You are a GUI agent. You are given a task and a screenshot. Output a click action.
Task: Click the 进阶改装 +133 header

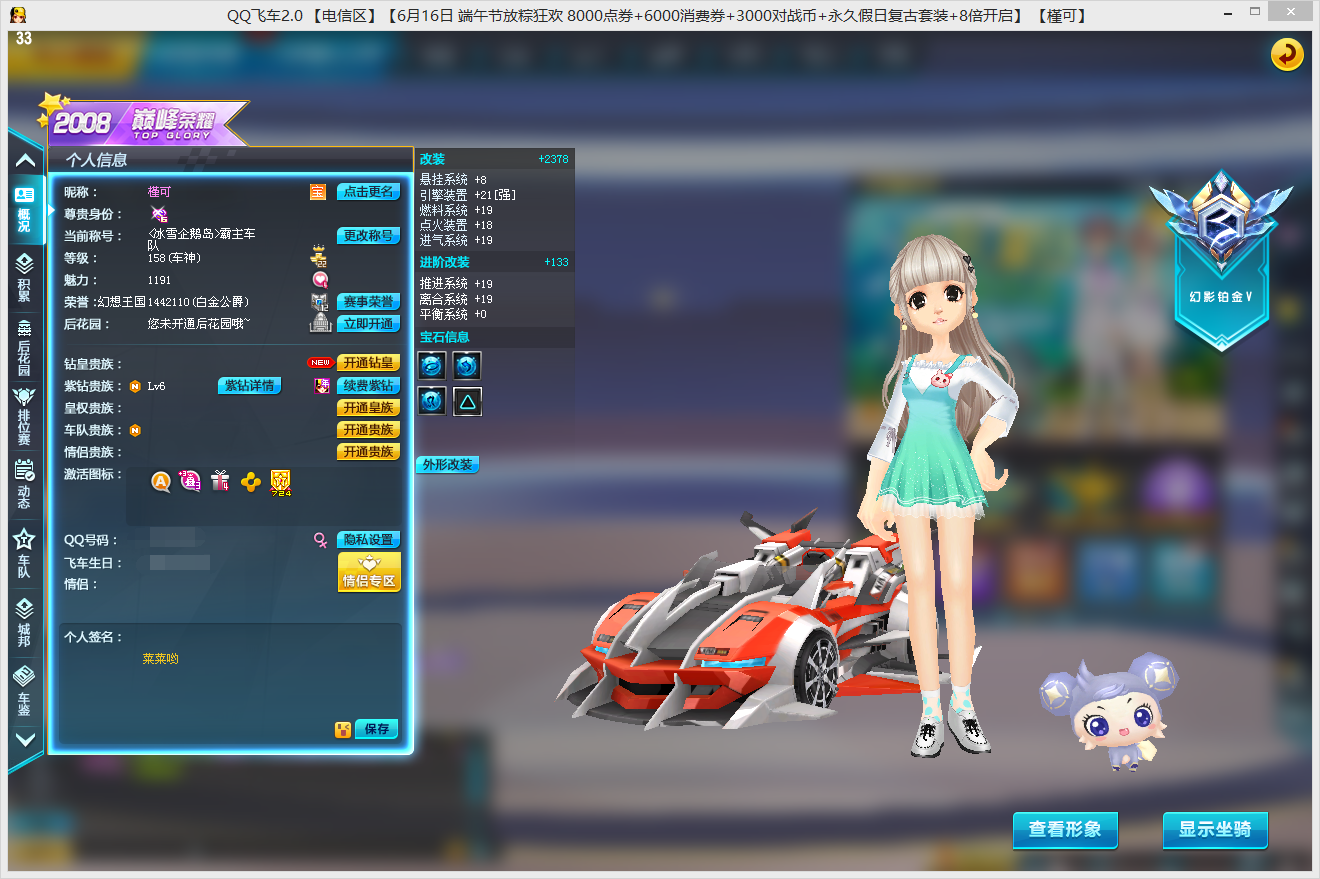pyautogui.click(x=494, y=262)
